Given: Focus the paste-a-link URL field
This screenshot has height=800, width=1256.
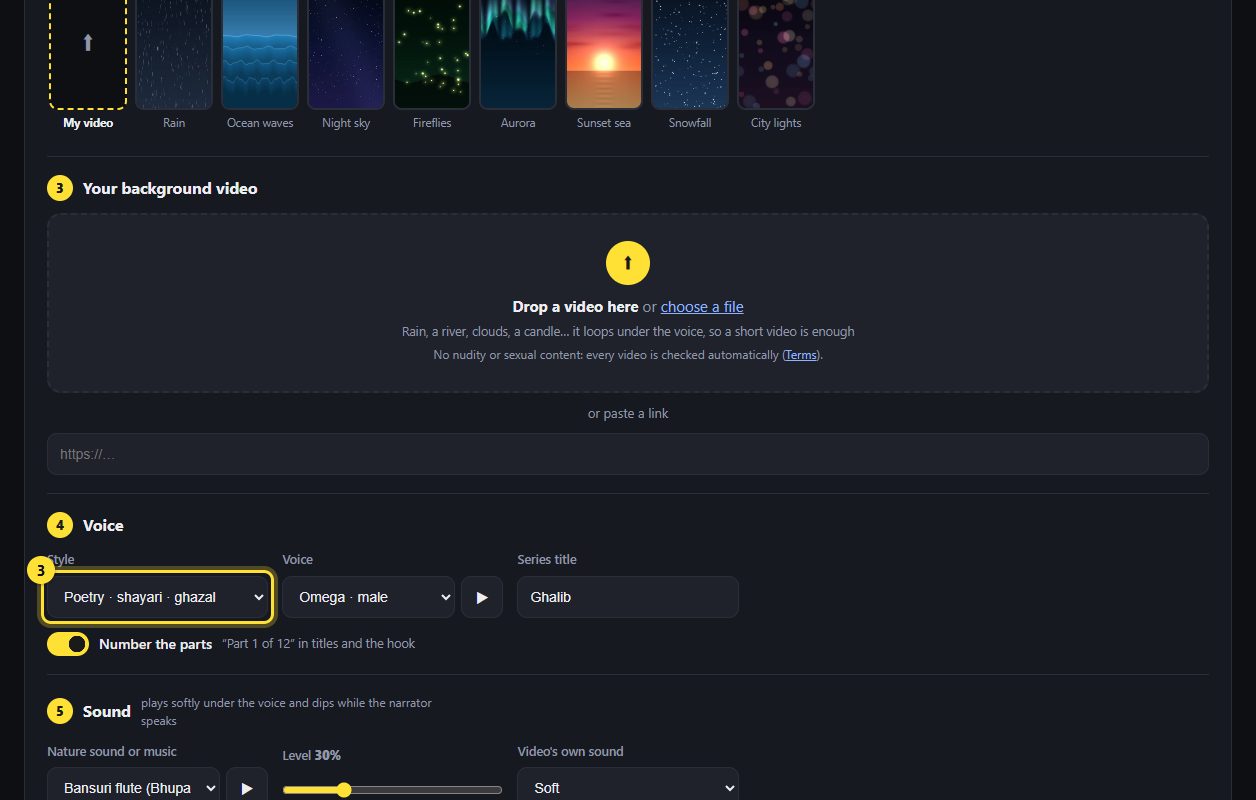Looking at the screenshot, I should (628, 454).
